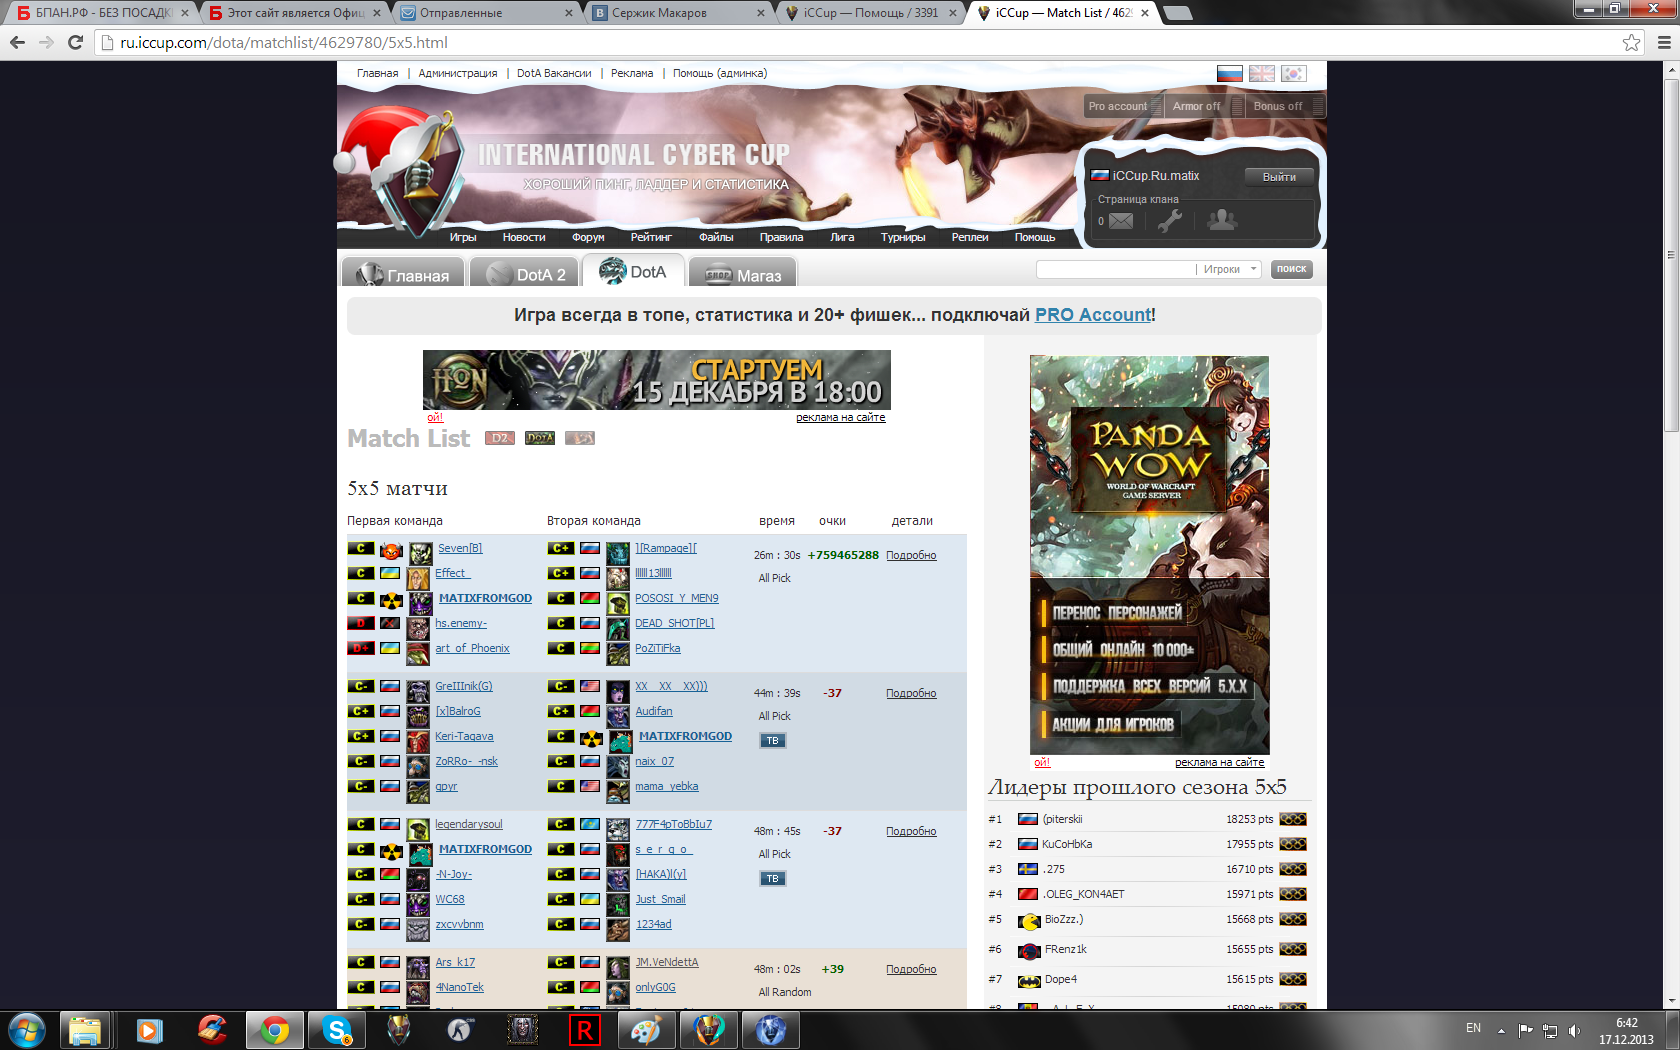Filter Match List by D2 icon

[x=500, y=438]
